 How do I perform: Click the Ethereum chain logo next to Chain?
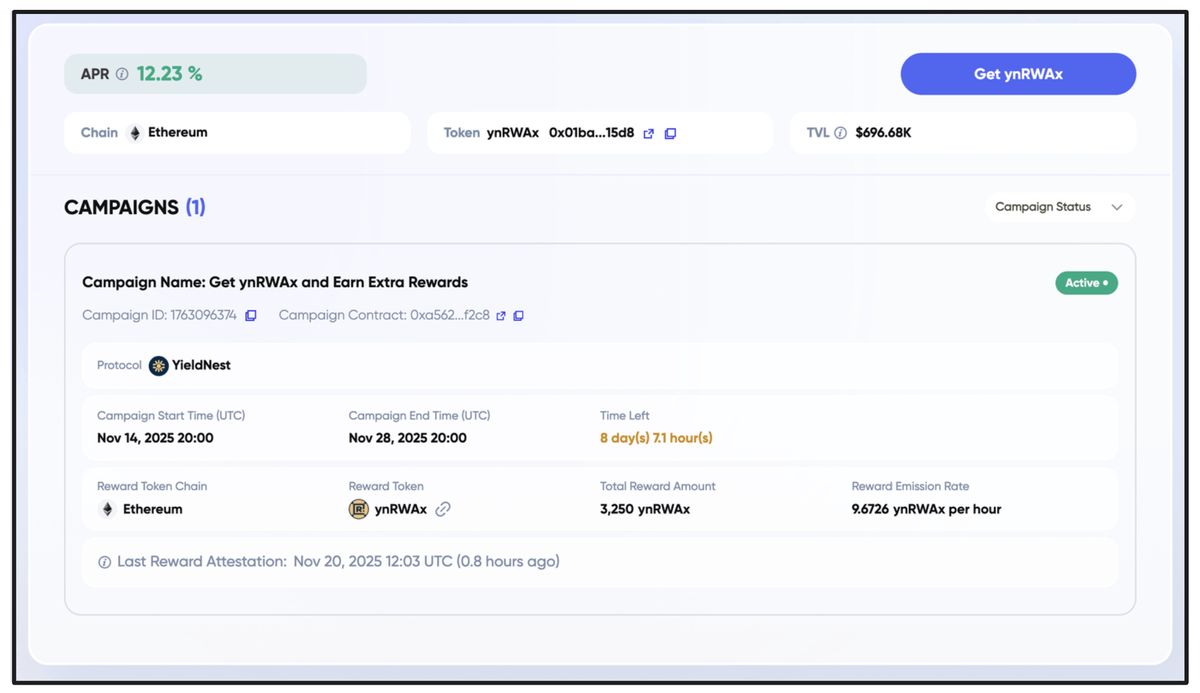[x=134, y=132]
